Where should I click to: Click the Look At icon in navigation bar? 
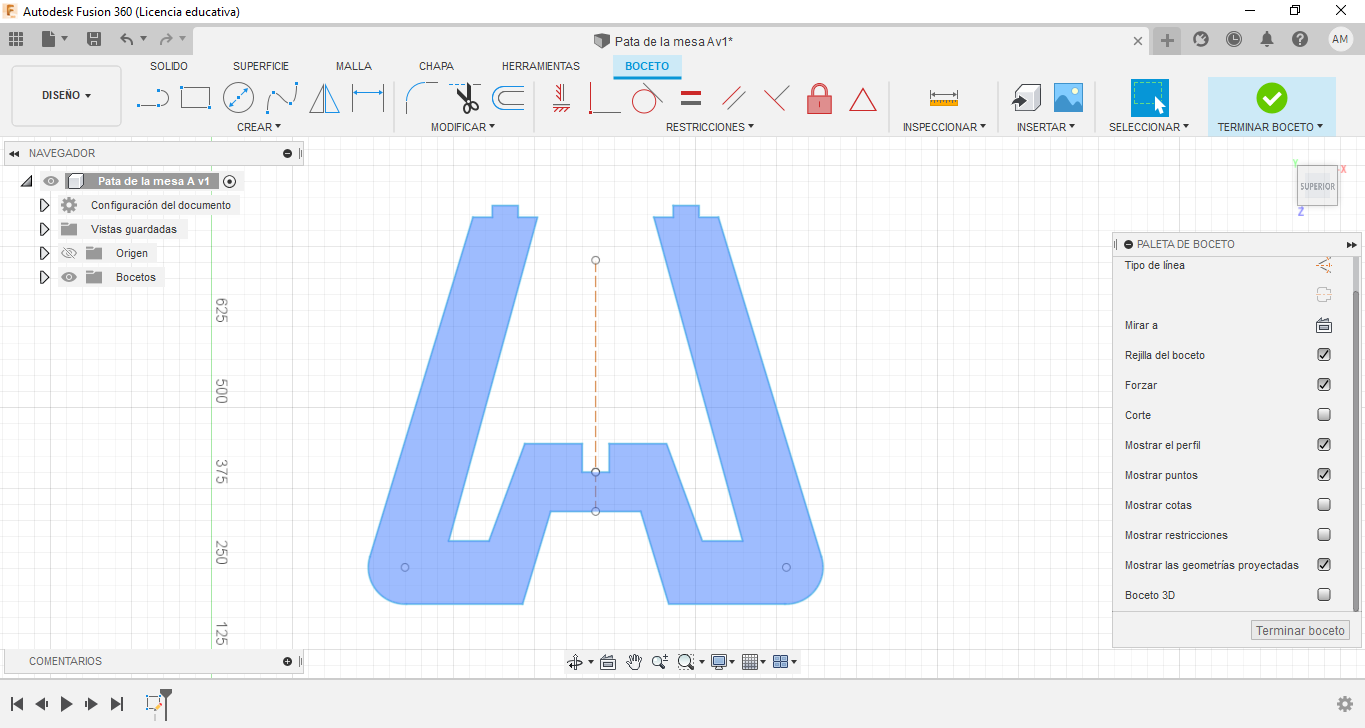(x=607, y=662)
